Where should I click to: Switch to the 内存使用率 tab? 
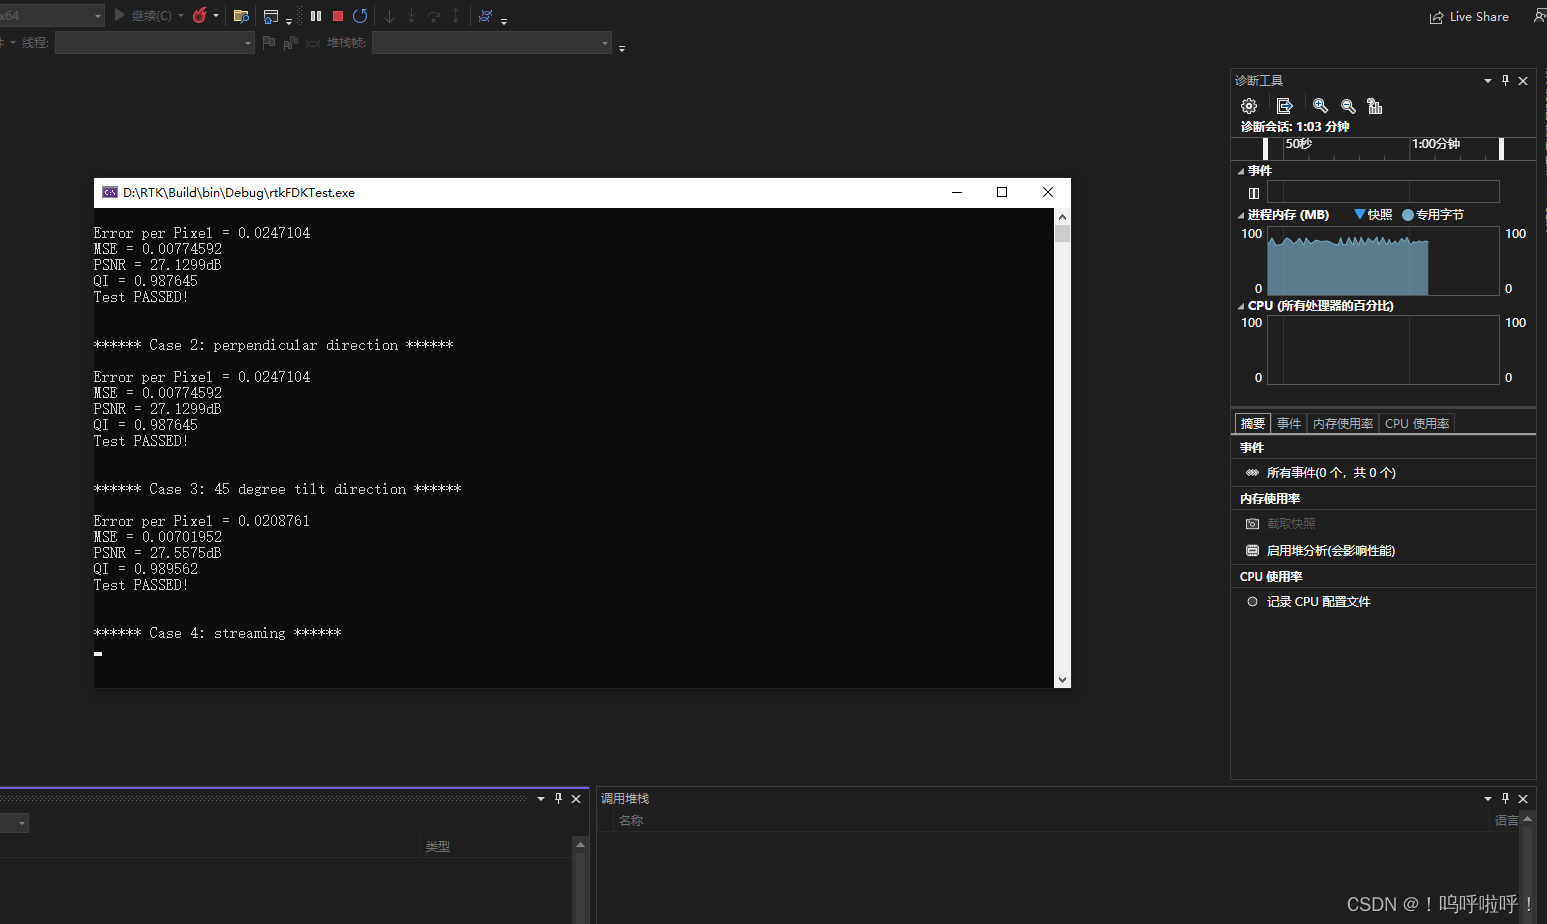click(x=1343, y=424)
